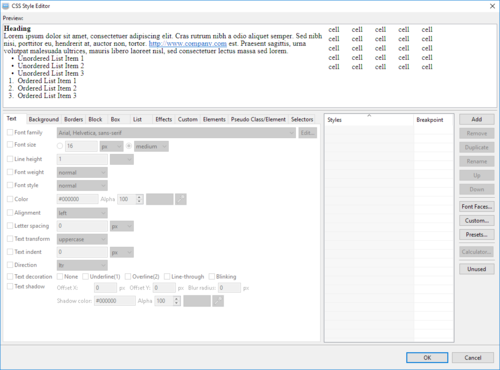This screenshot has height=370, width=500.
Task: Open the Line height unit dropdown
Action: [x=122, y=159]
